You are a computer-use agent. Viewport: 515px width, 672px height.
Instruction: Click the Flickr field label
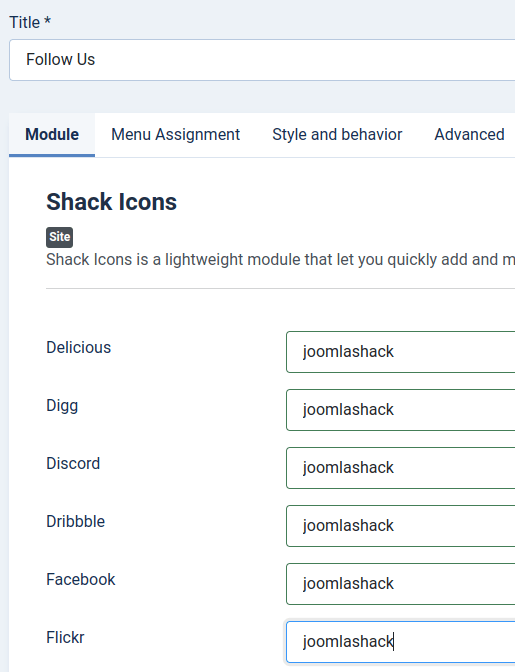pos(65,638)
